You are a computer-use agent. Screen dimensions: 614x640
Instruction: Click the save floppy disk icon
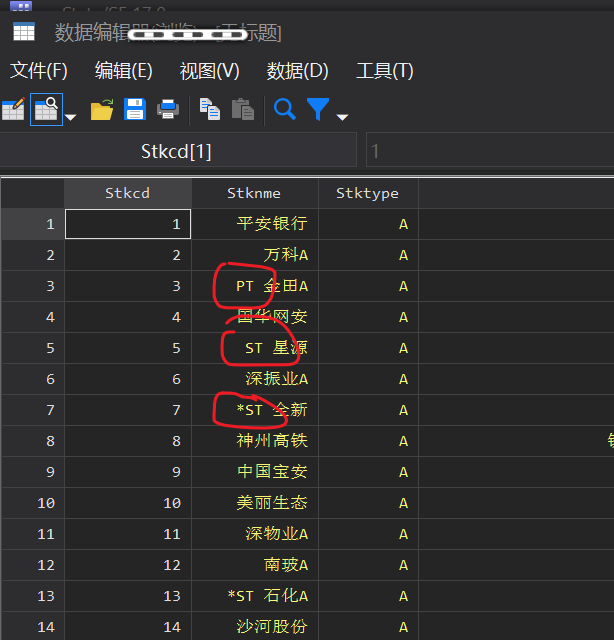click(x=135, y=109)
